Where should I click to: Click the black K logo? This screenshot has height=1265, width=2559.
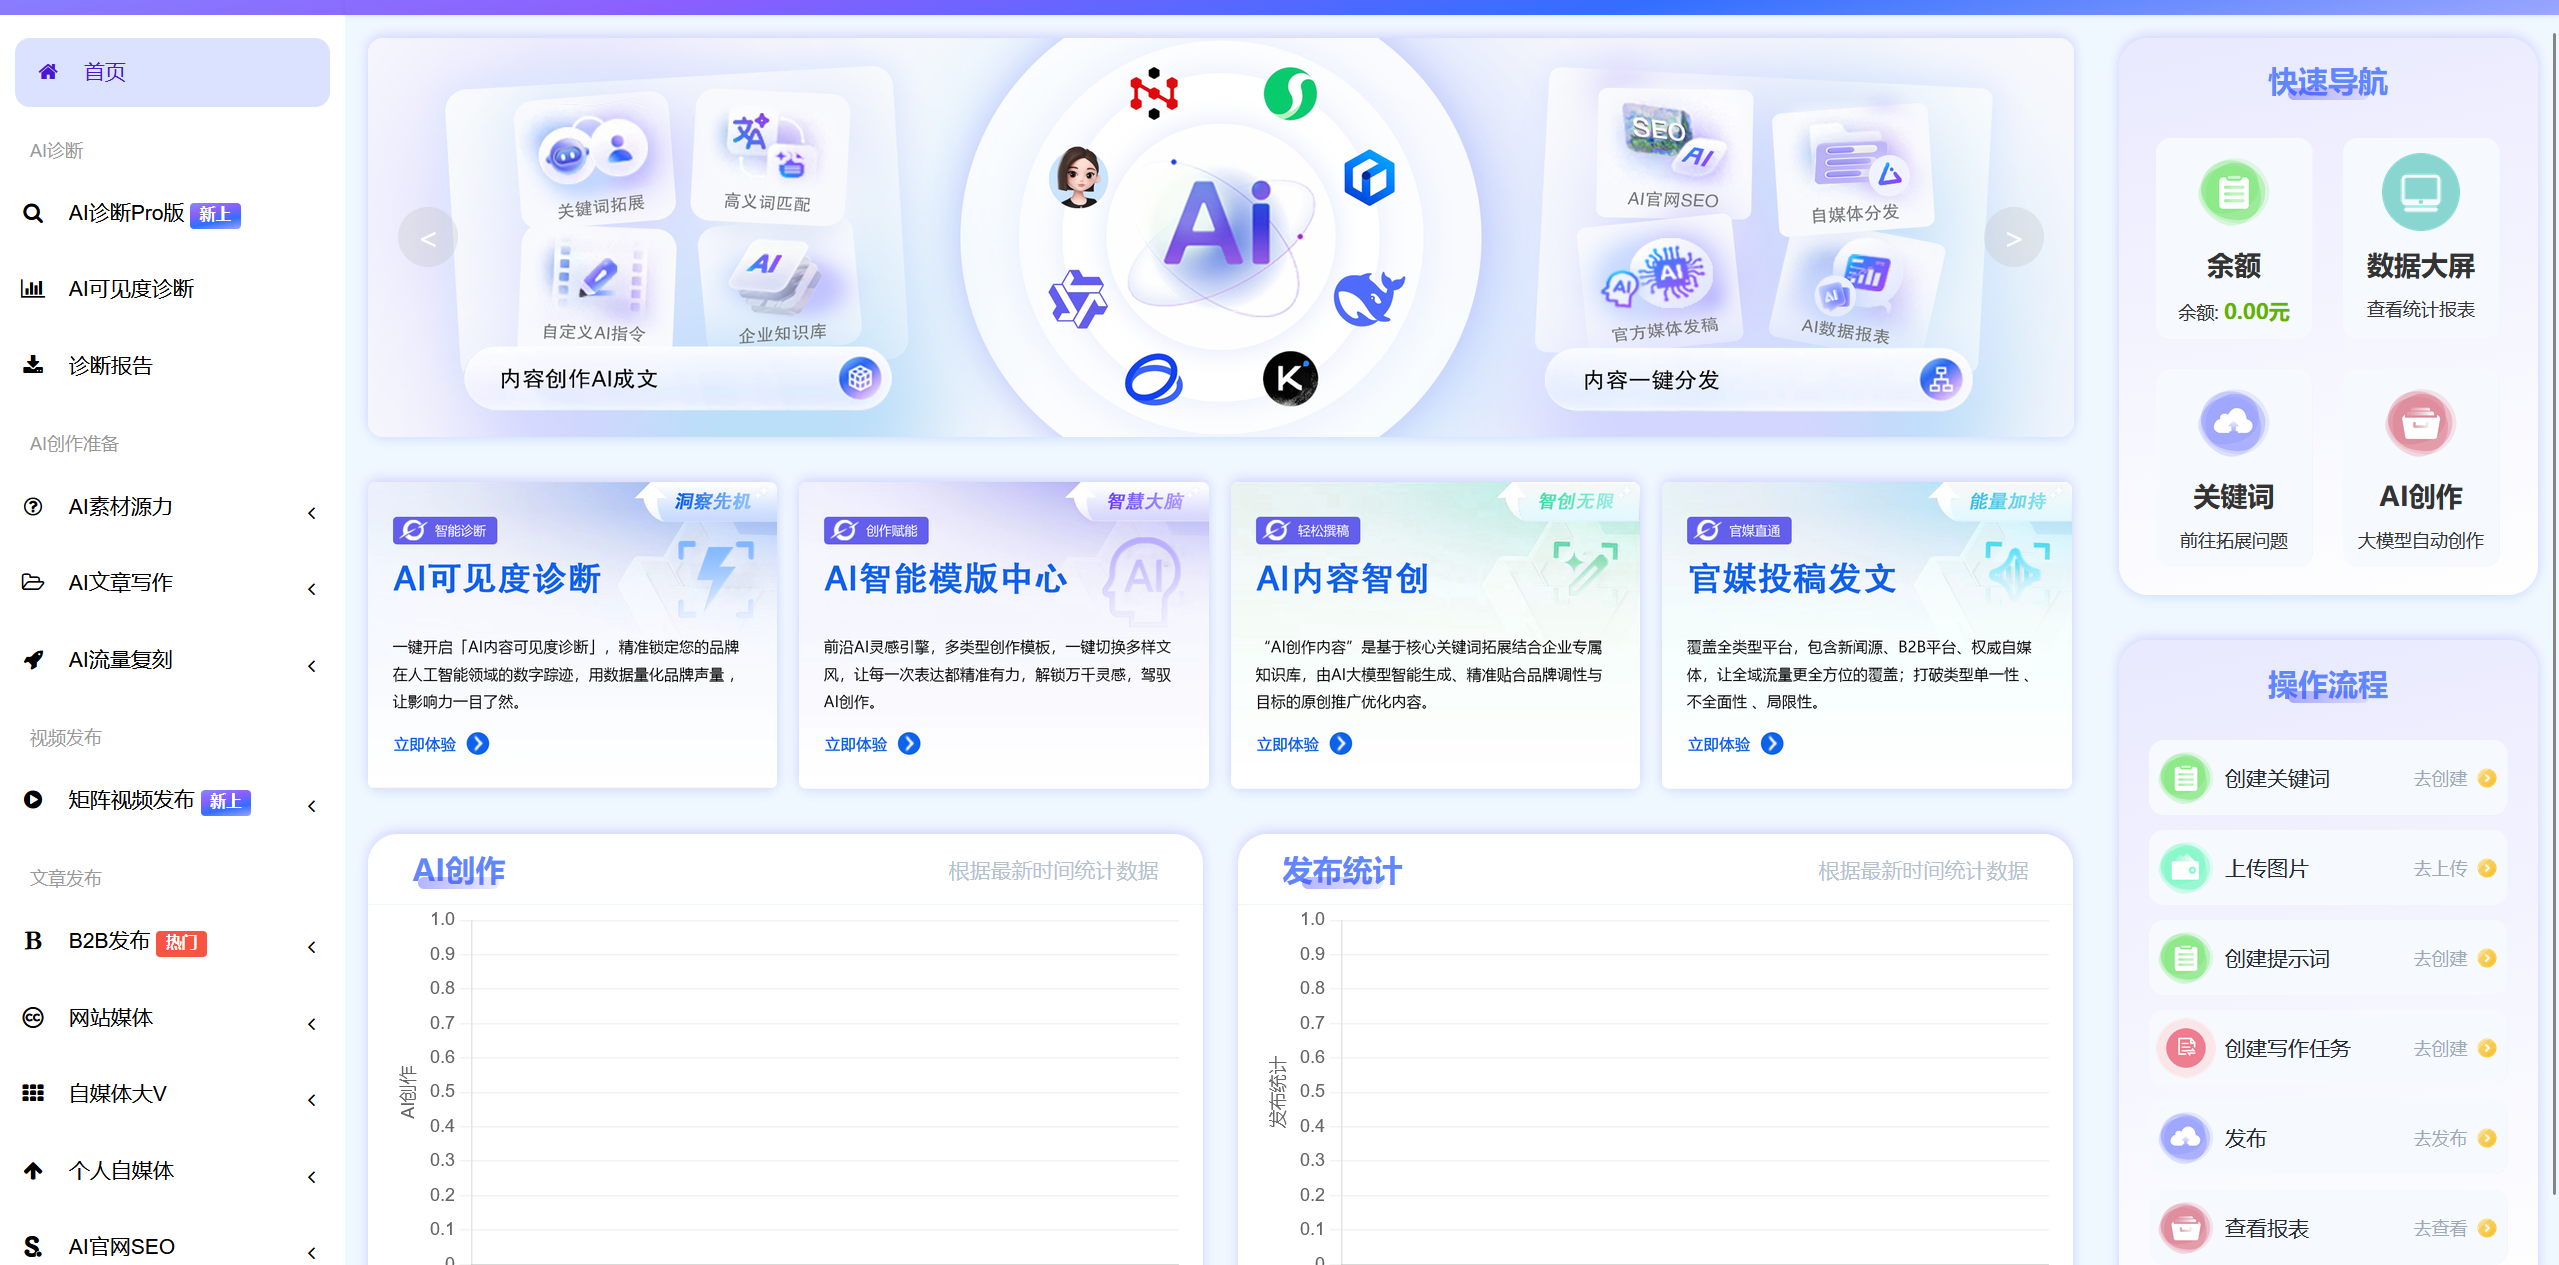[1289, 378]
